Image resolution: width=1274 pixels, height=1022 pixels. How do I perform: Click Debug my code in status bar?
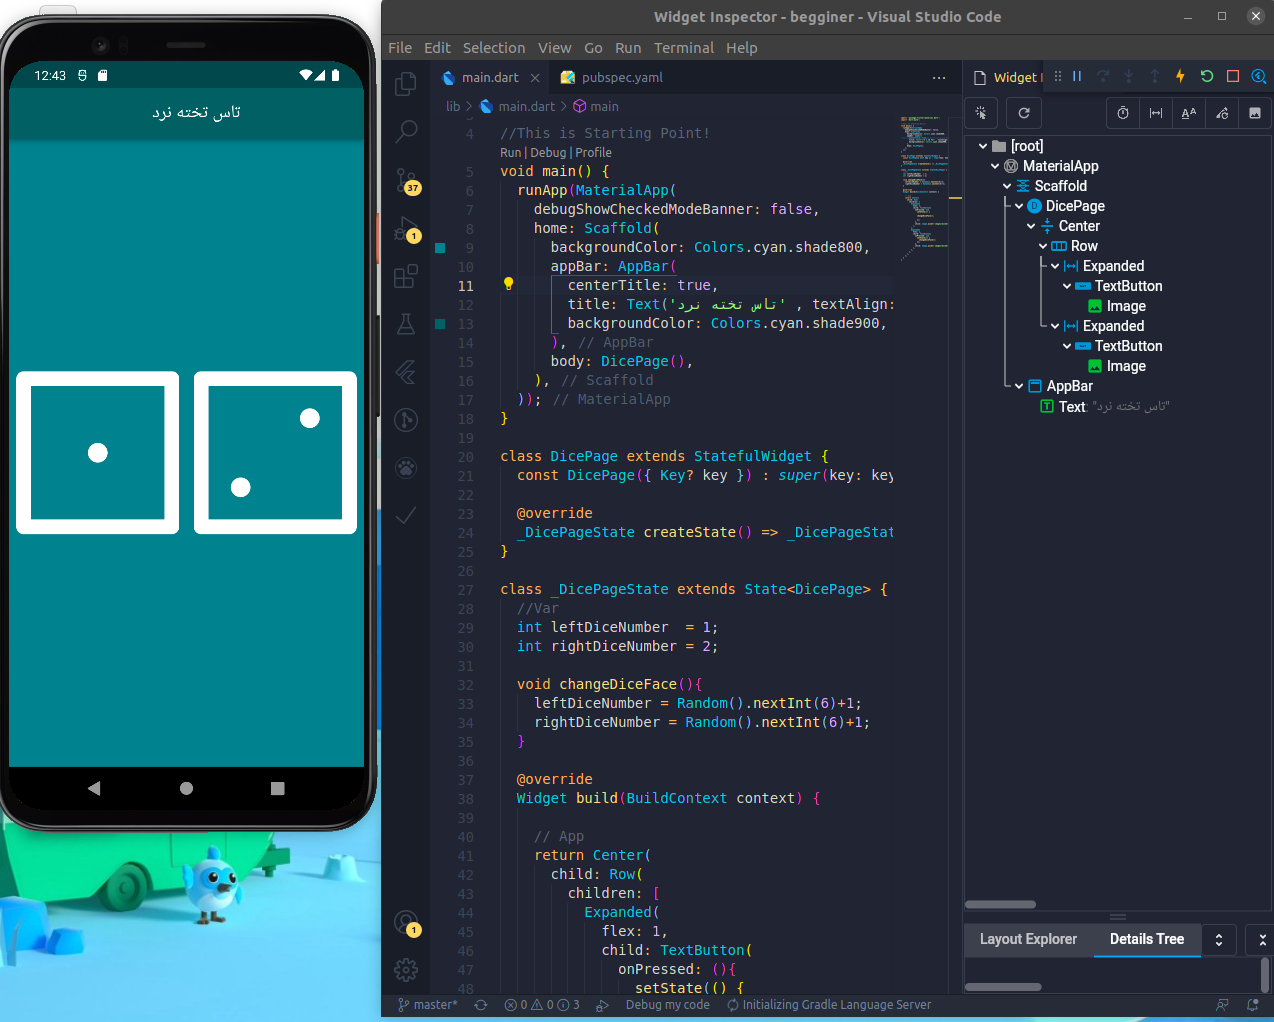tap(667, 1005)
